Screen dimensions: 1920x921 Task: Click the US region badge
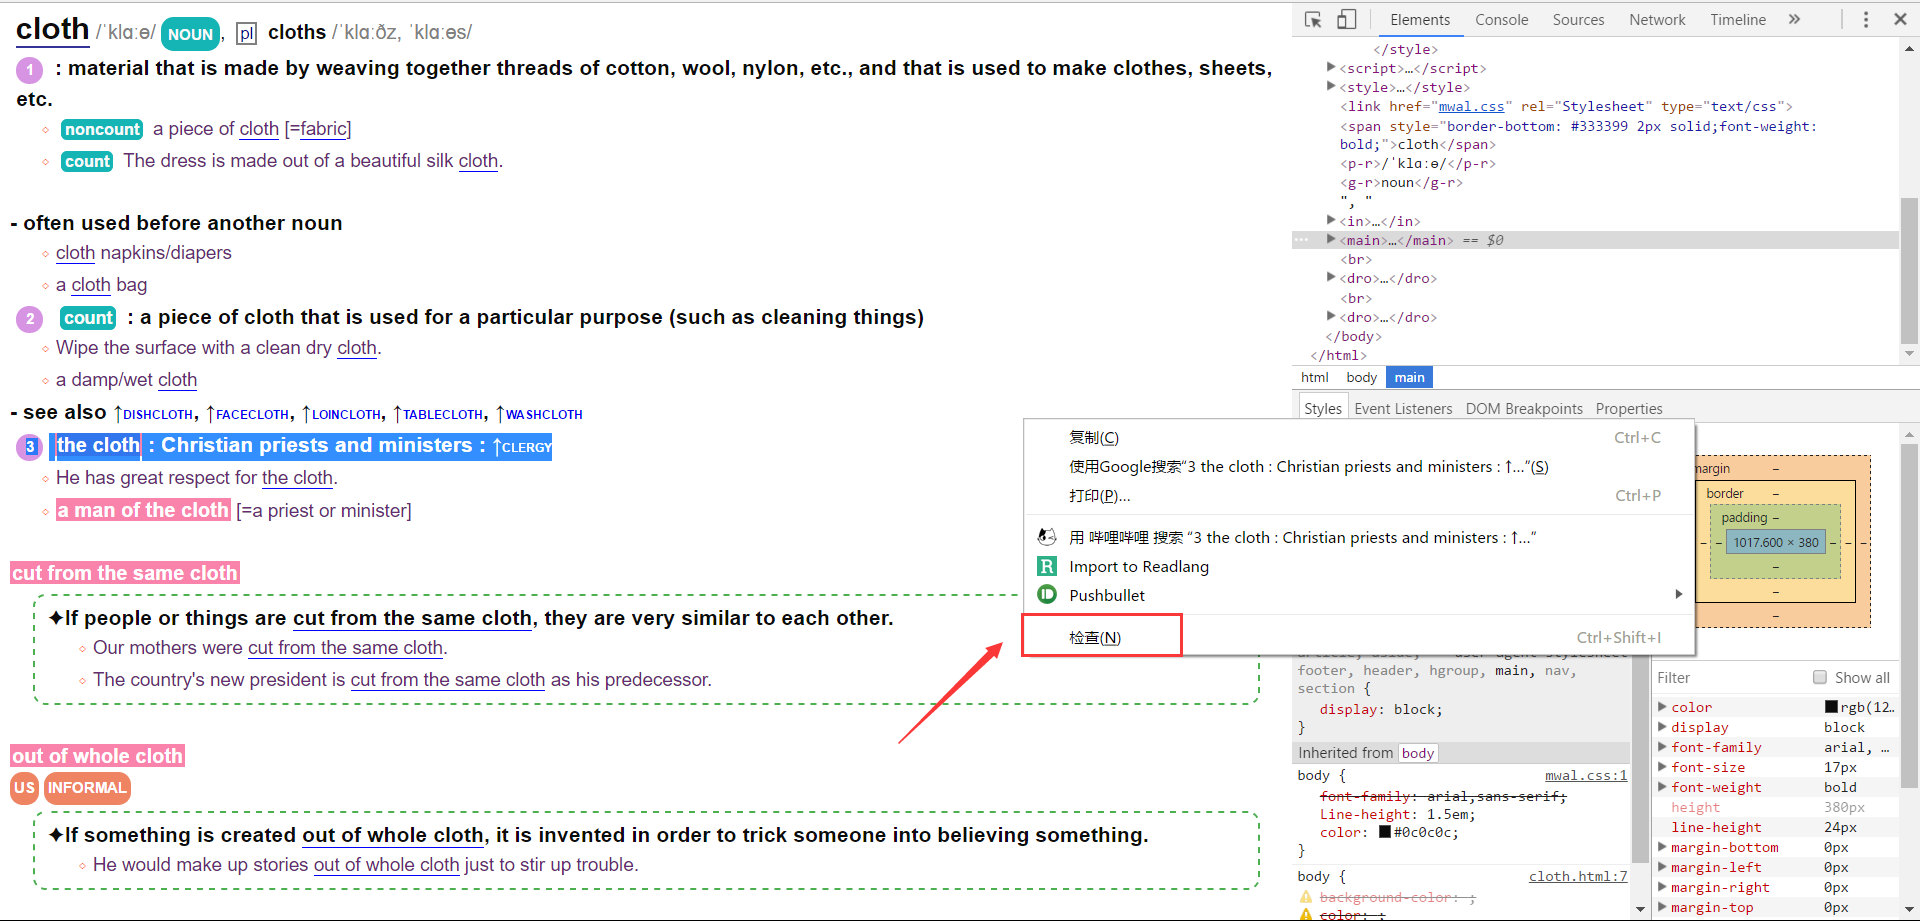[25, 788]
